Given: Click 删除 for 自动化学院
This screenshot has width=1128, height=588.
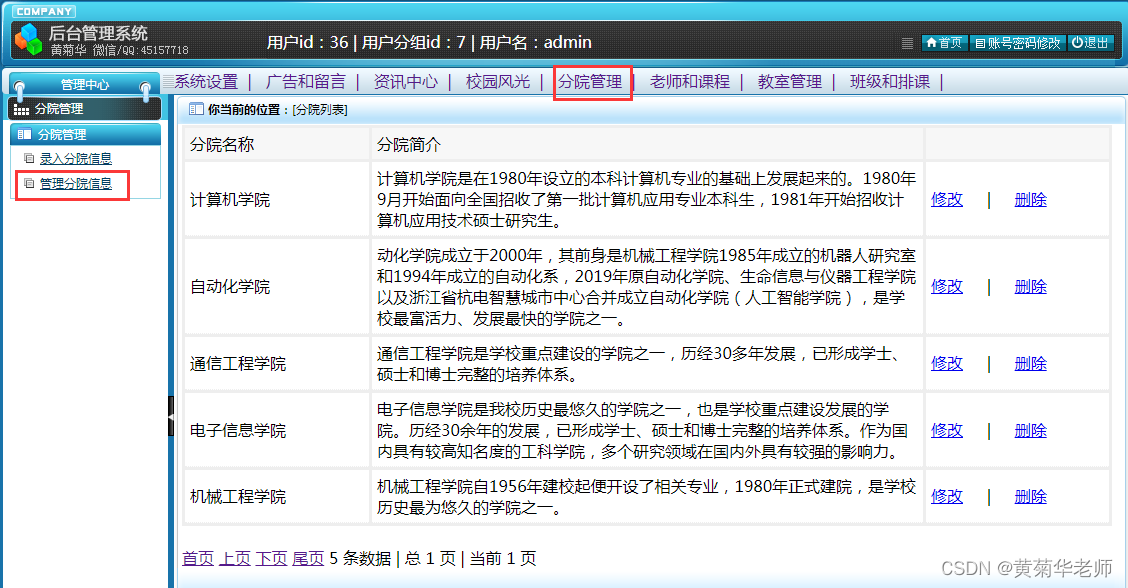Looking at the screenshot, I should (1030, 286).
